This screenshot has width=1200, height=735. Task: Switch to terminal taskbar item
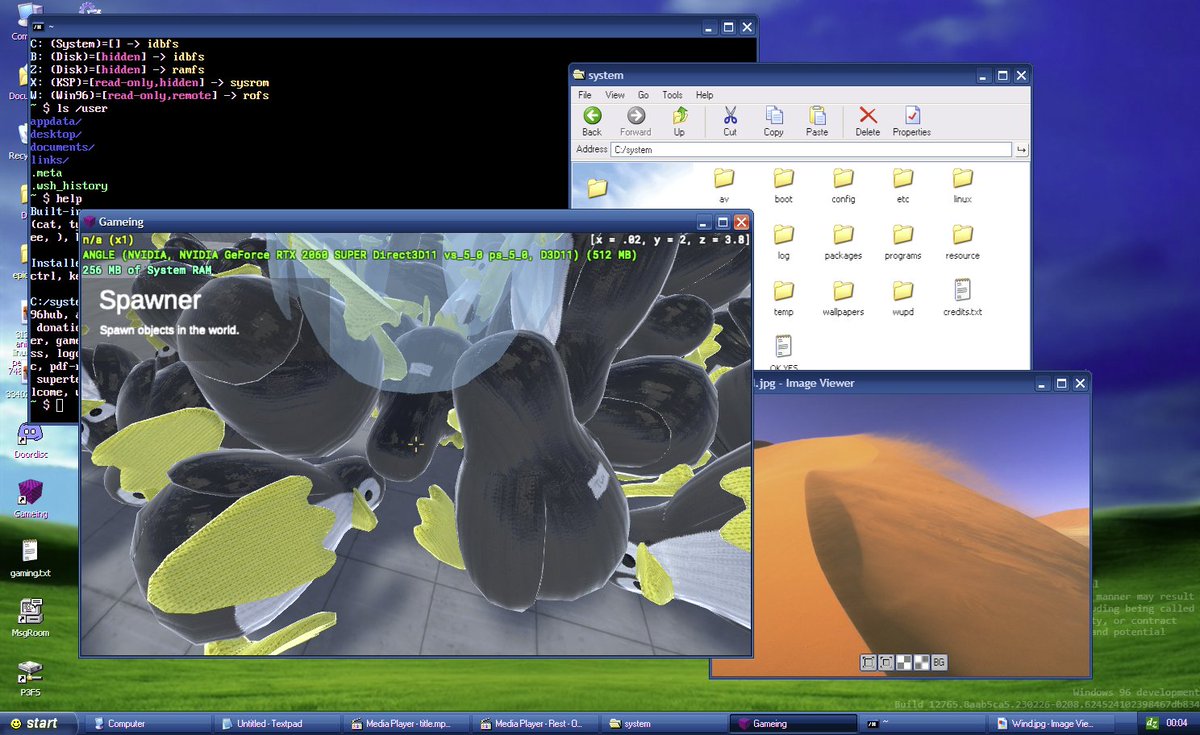[922, 723]
